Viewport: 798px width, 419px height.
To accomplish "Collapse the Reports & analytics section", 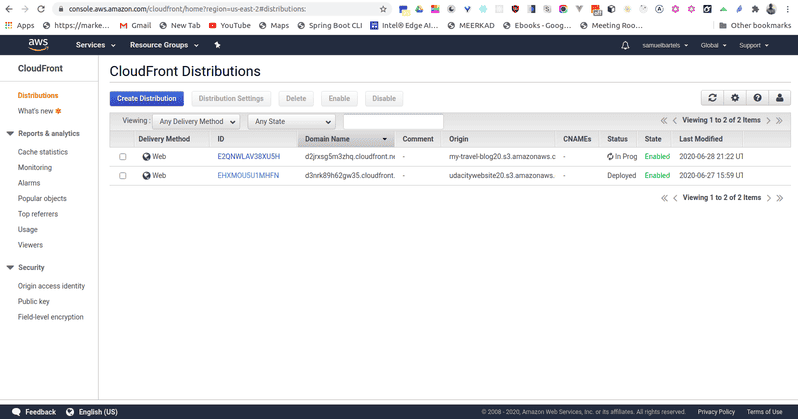I will click(x=10, y=133).
